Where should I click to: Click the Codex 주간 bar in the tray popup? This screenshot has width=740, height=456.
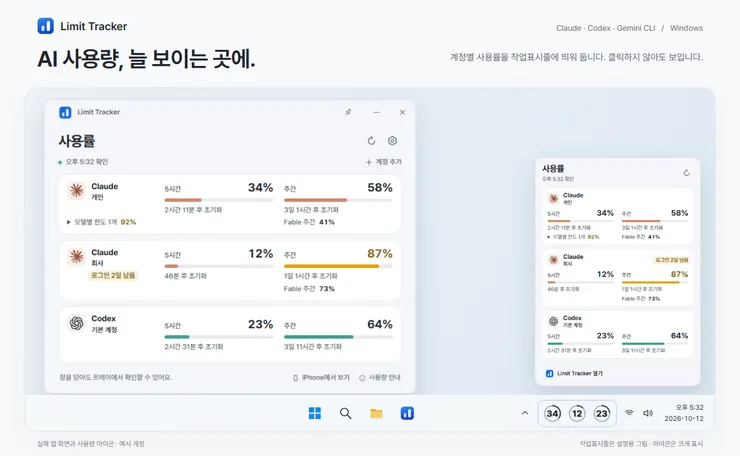[x=655, y=344]
